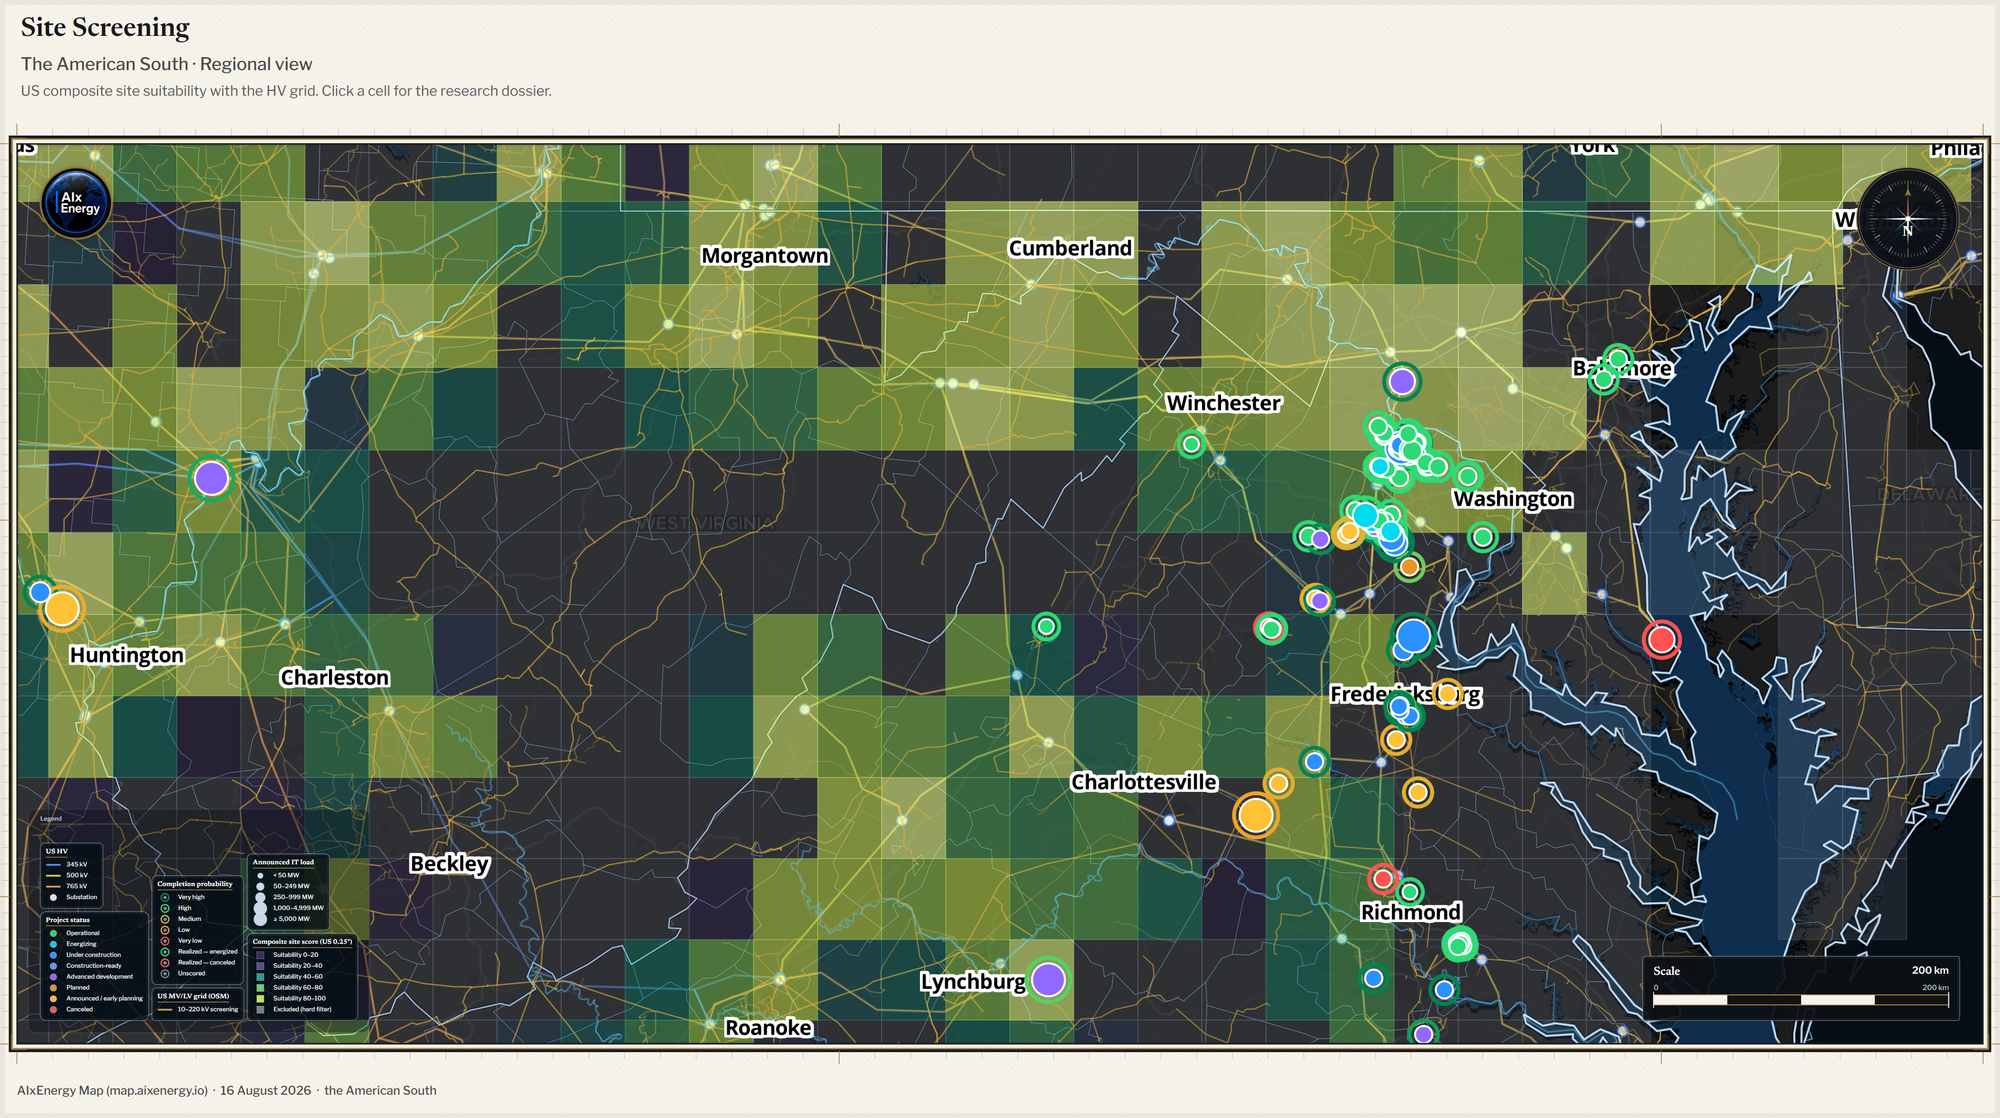Select the blue marker northeast of Charlottesville label
This screenshot has width=2000, height=1118.
[x=1314, y=762]
